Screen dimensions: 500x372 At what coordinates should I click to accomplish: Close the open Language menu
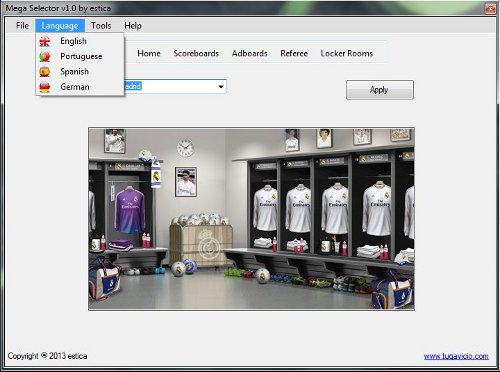[60, 26]
